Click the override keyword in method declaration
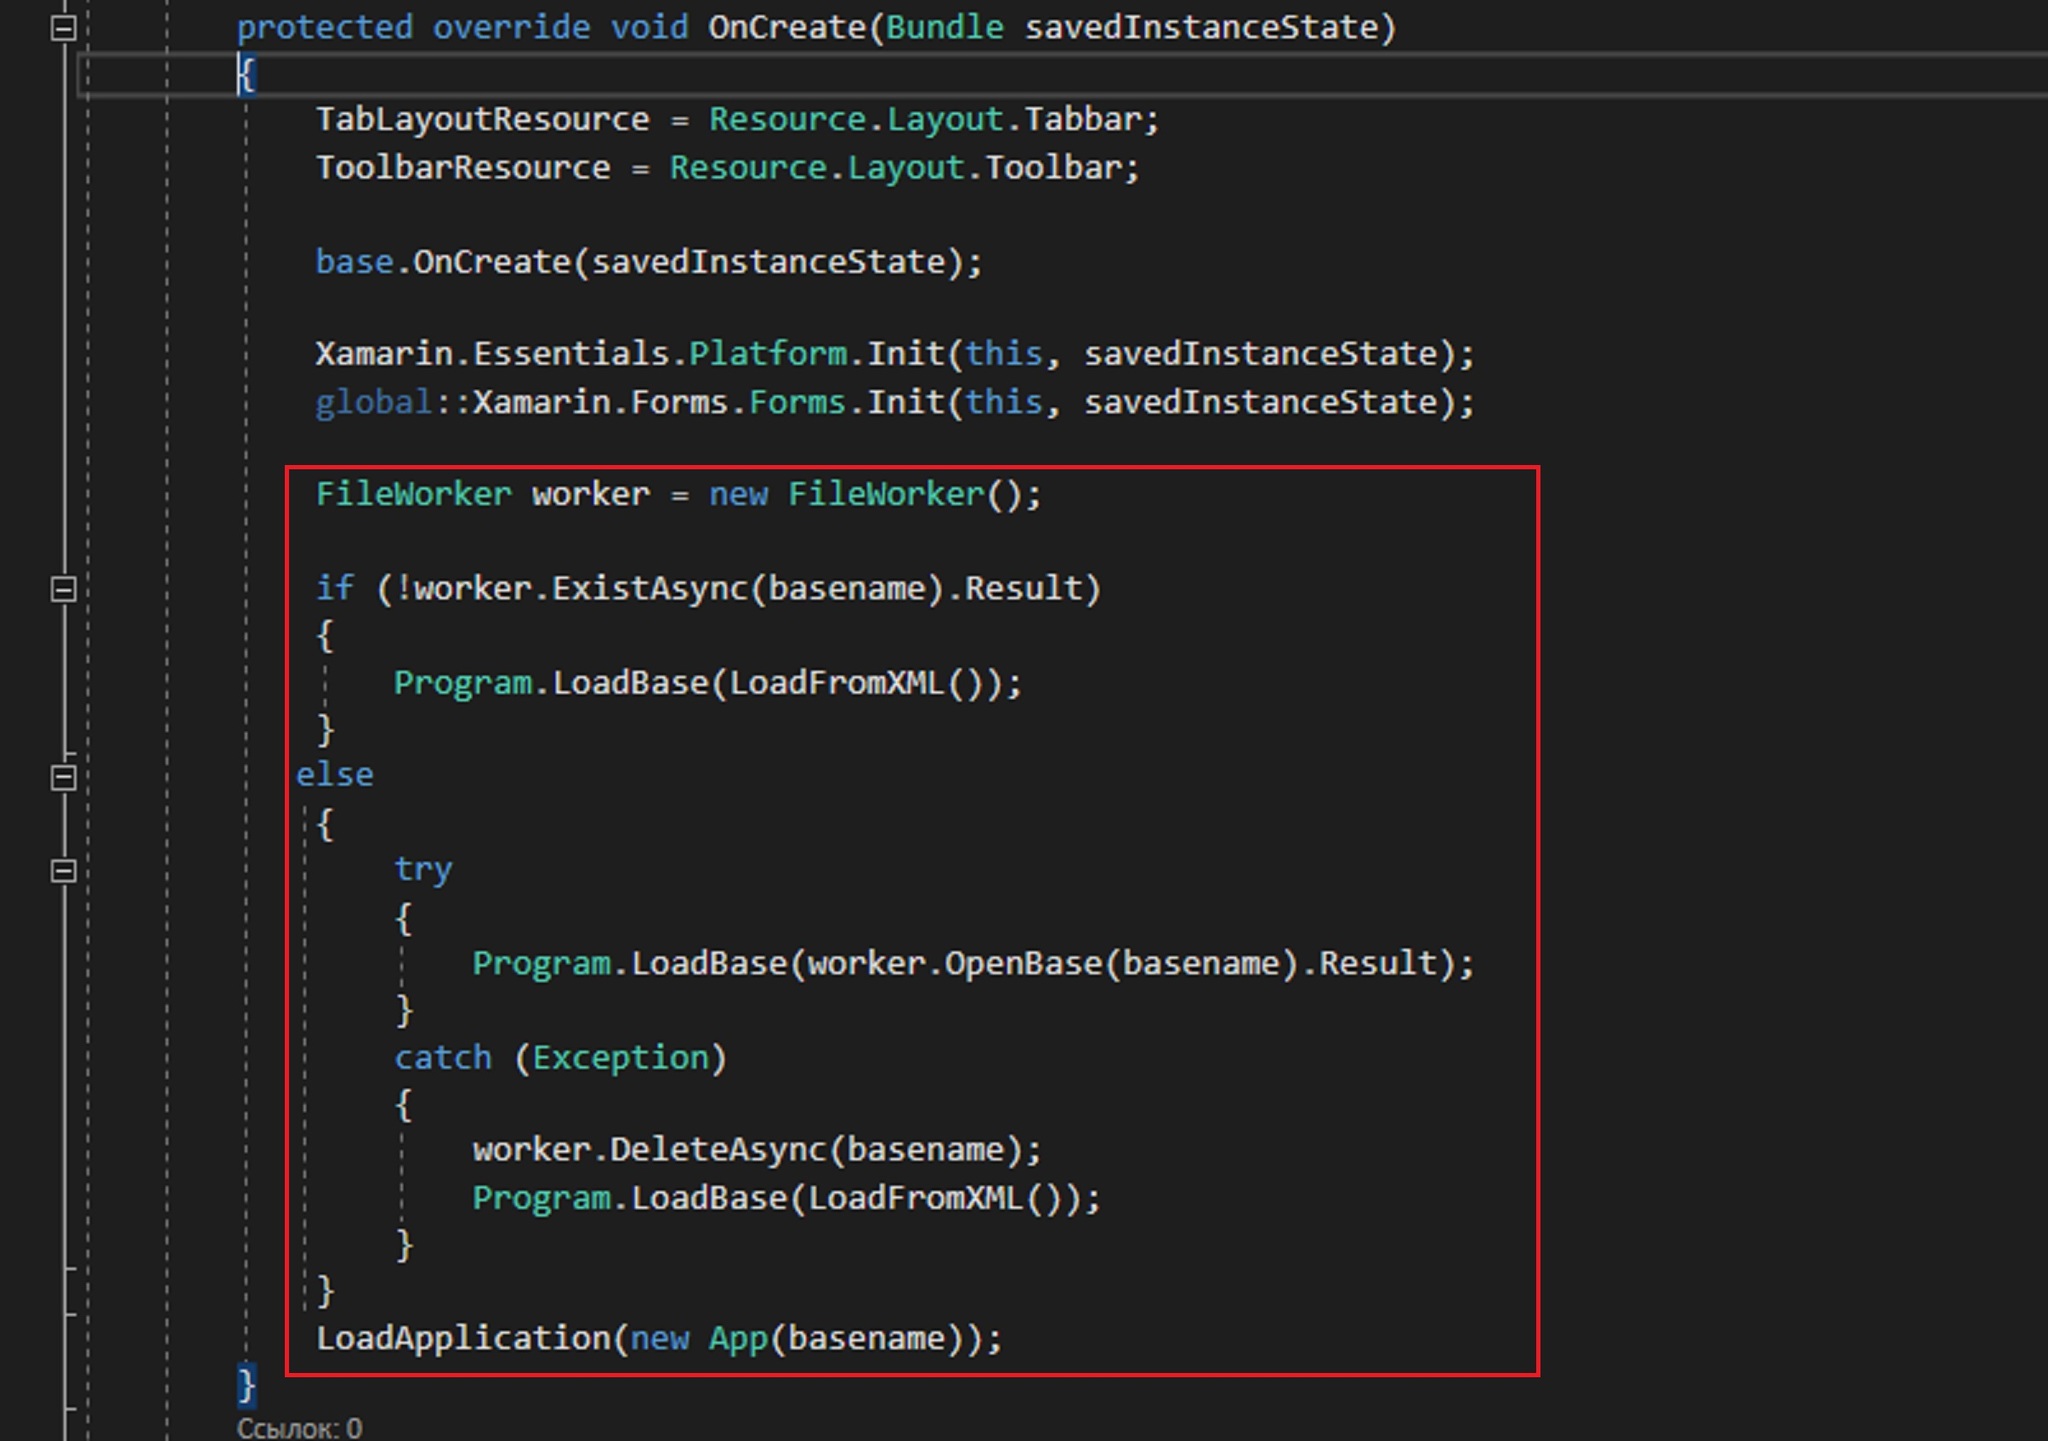This screenshot has height=1441, width=2048. (x=510, y=27)
